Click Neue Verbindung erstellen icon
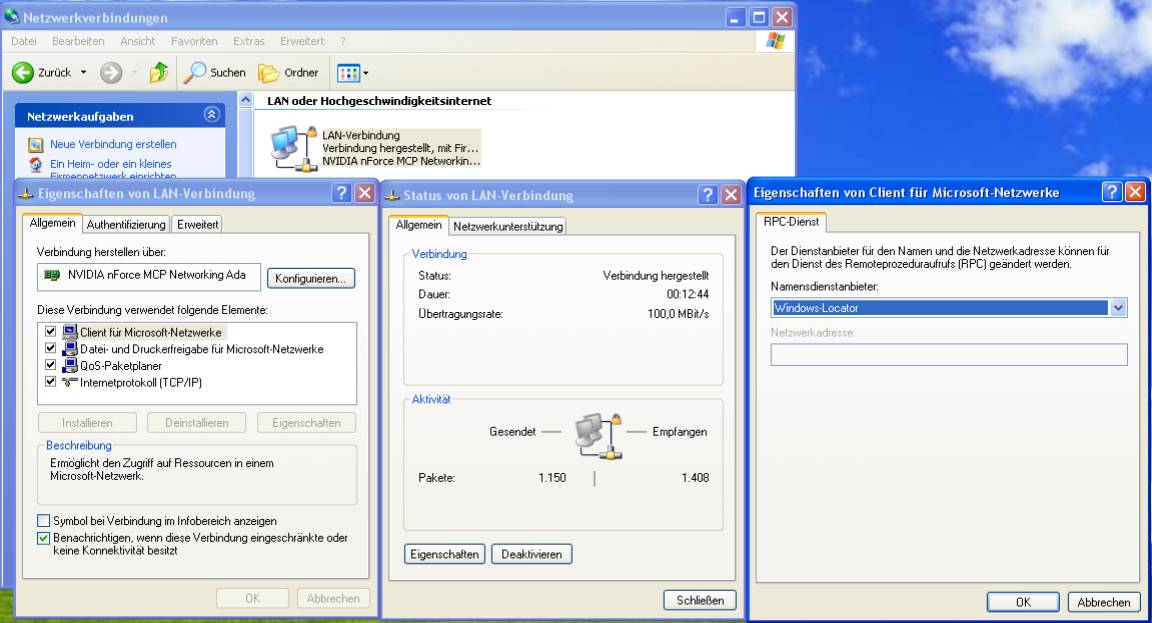The height and width of the screenshot is (623, 1152). 36,145
